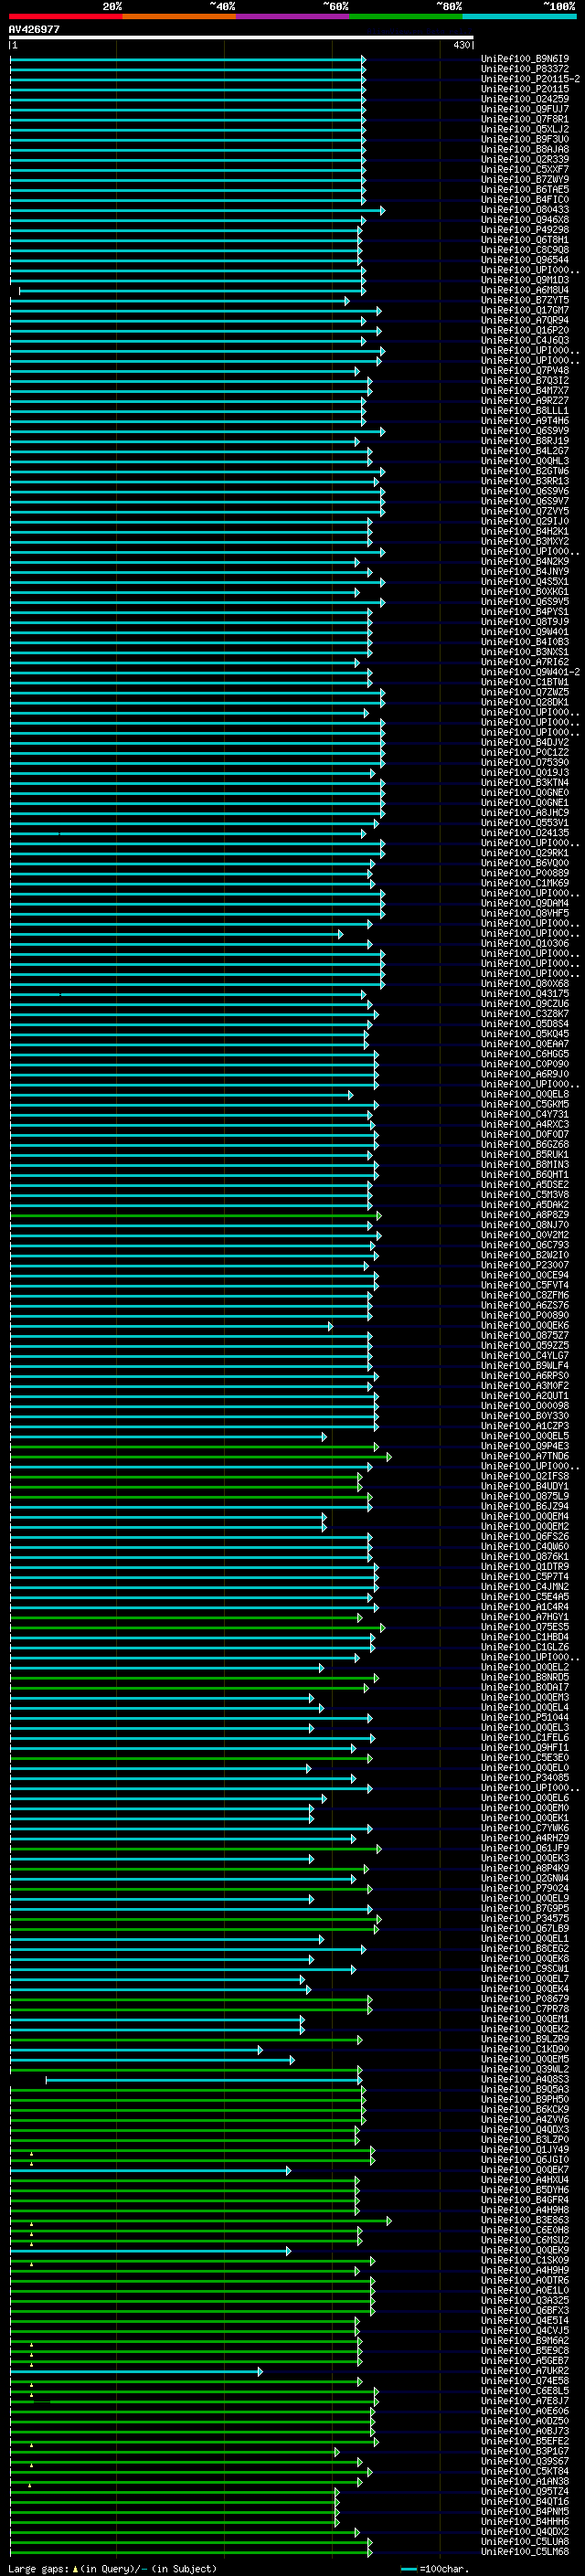The image size is (585, 2576).
Task: Select the UniRef100_Q946X8 label
Action: click(x=525, y=220)
